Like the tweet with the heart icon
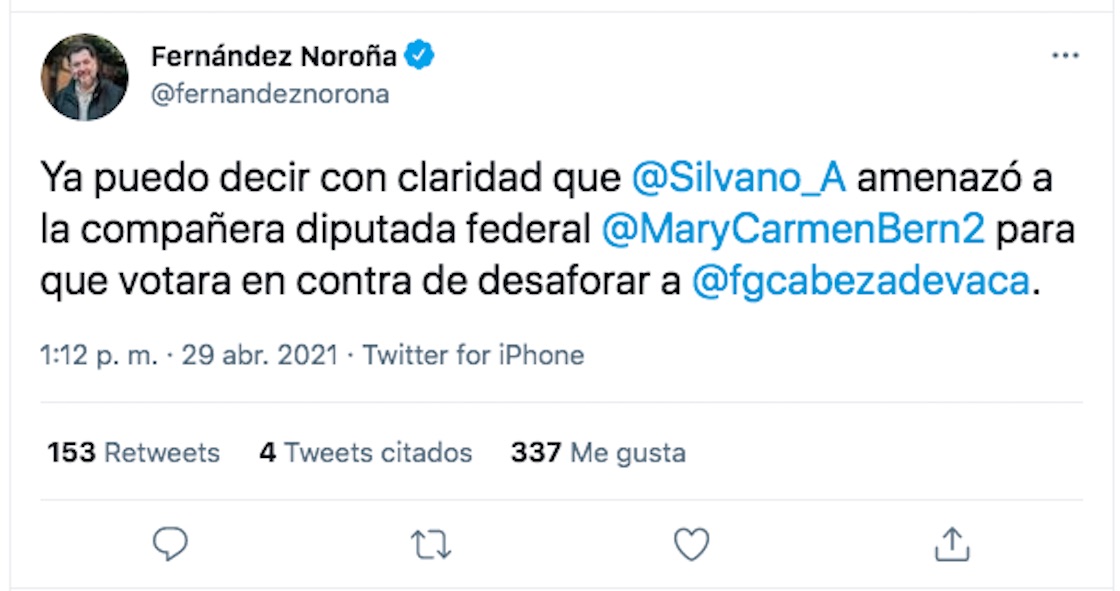 click(x=691, y=543)
